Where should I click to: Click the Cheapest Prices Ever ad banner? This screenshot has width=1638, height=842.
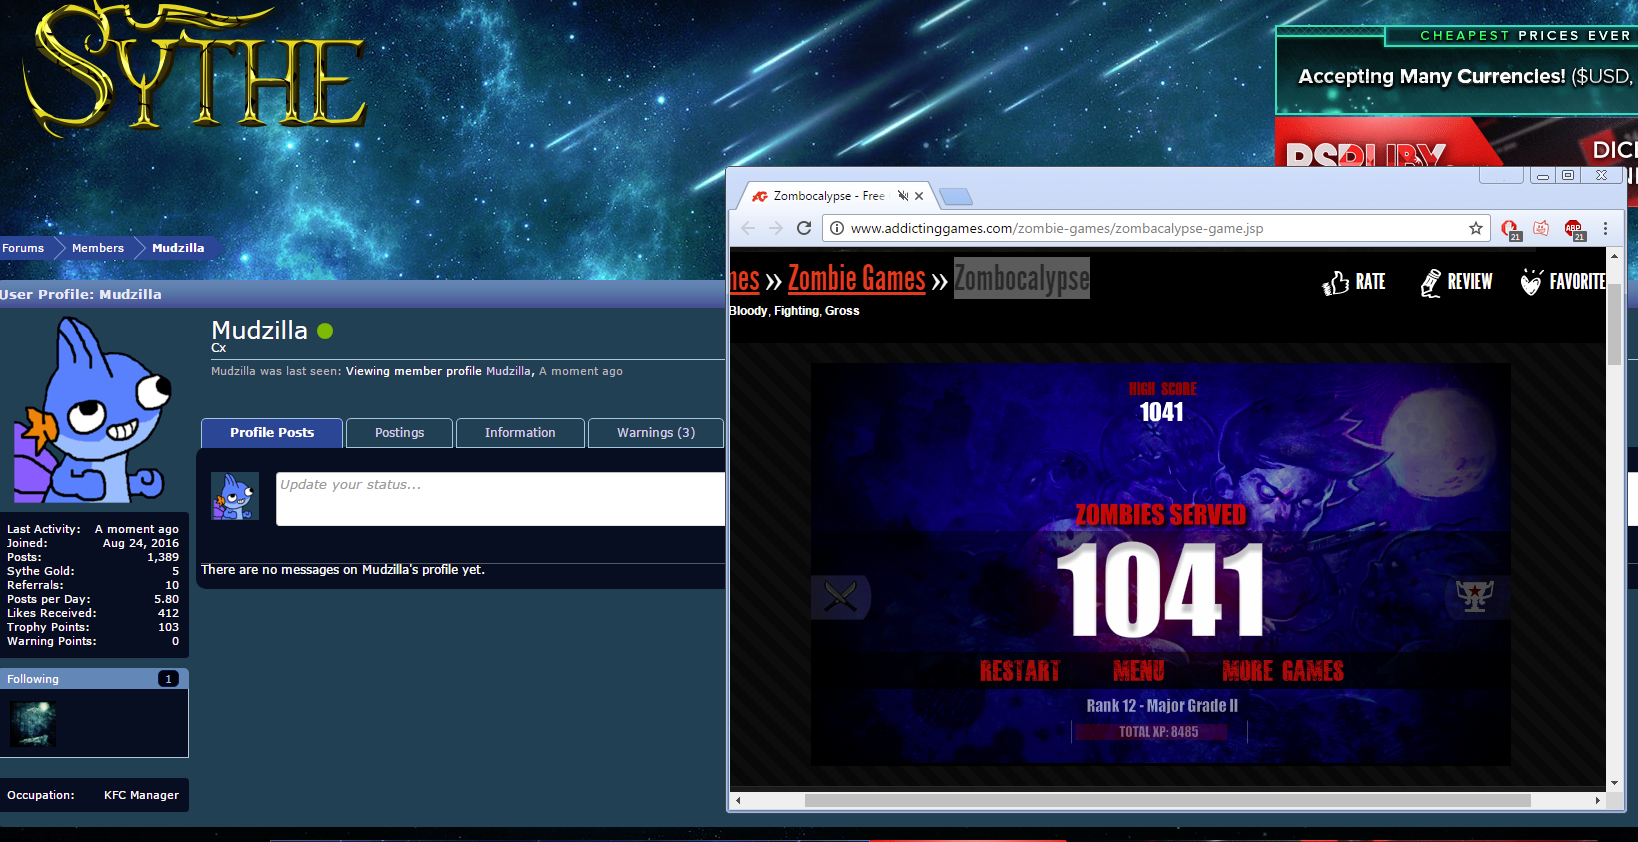(x=1457, y=70)
